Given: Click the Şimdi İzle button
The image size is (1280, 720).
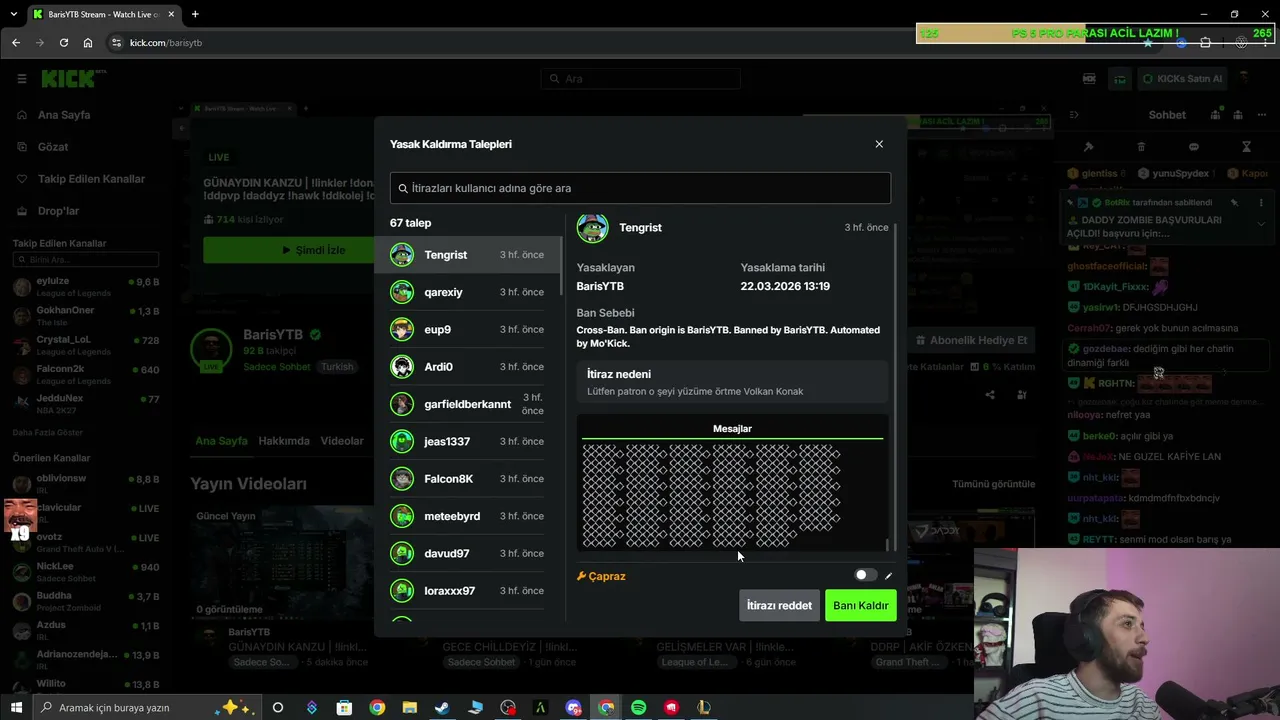Looking at the screenshot, I should pyautogui.click(x=313, y=250).
